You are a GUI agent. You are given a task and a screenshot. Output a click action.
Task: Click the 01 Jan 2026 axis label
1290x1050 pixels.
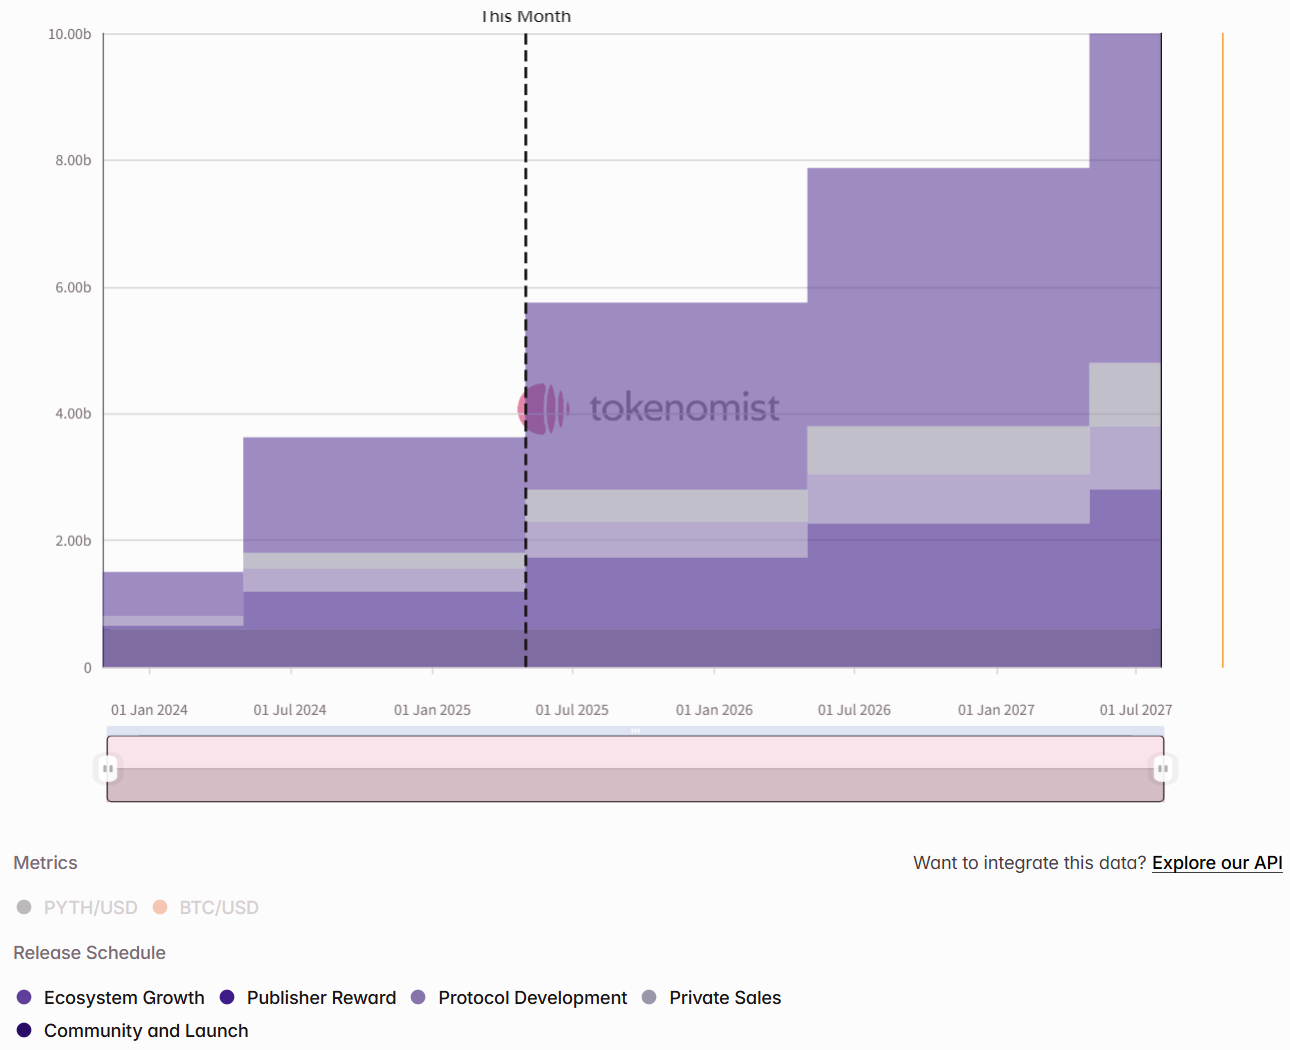[714, 710]
